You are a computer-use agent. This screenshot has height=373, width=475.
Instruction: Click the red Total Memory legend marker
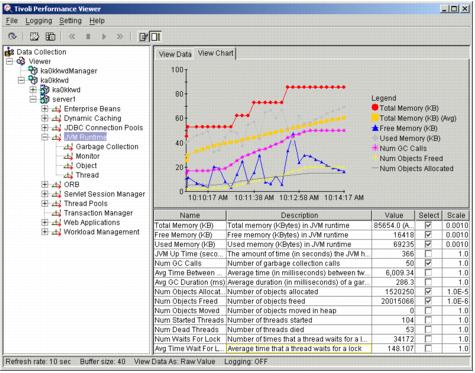(375, 107)
